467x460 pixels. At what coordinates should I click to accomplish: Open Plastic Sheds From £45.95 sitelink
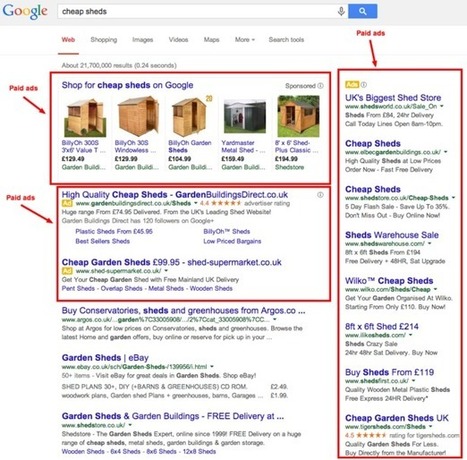pos(114,231)
